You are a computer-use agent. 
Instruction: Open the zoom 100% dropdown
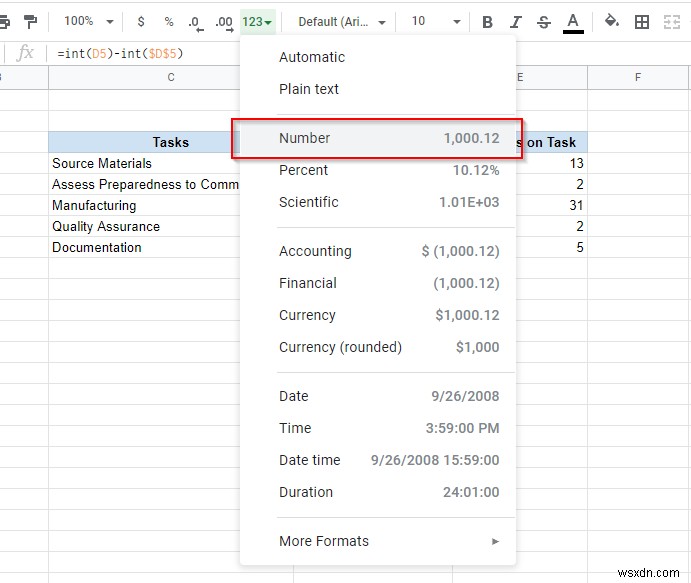(89, 21)
